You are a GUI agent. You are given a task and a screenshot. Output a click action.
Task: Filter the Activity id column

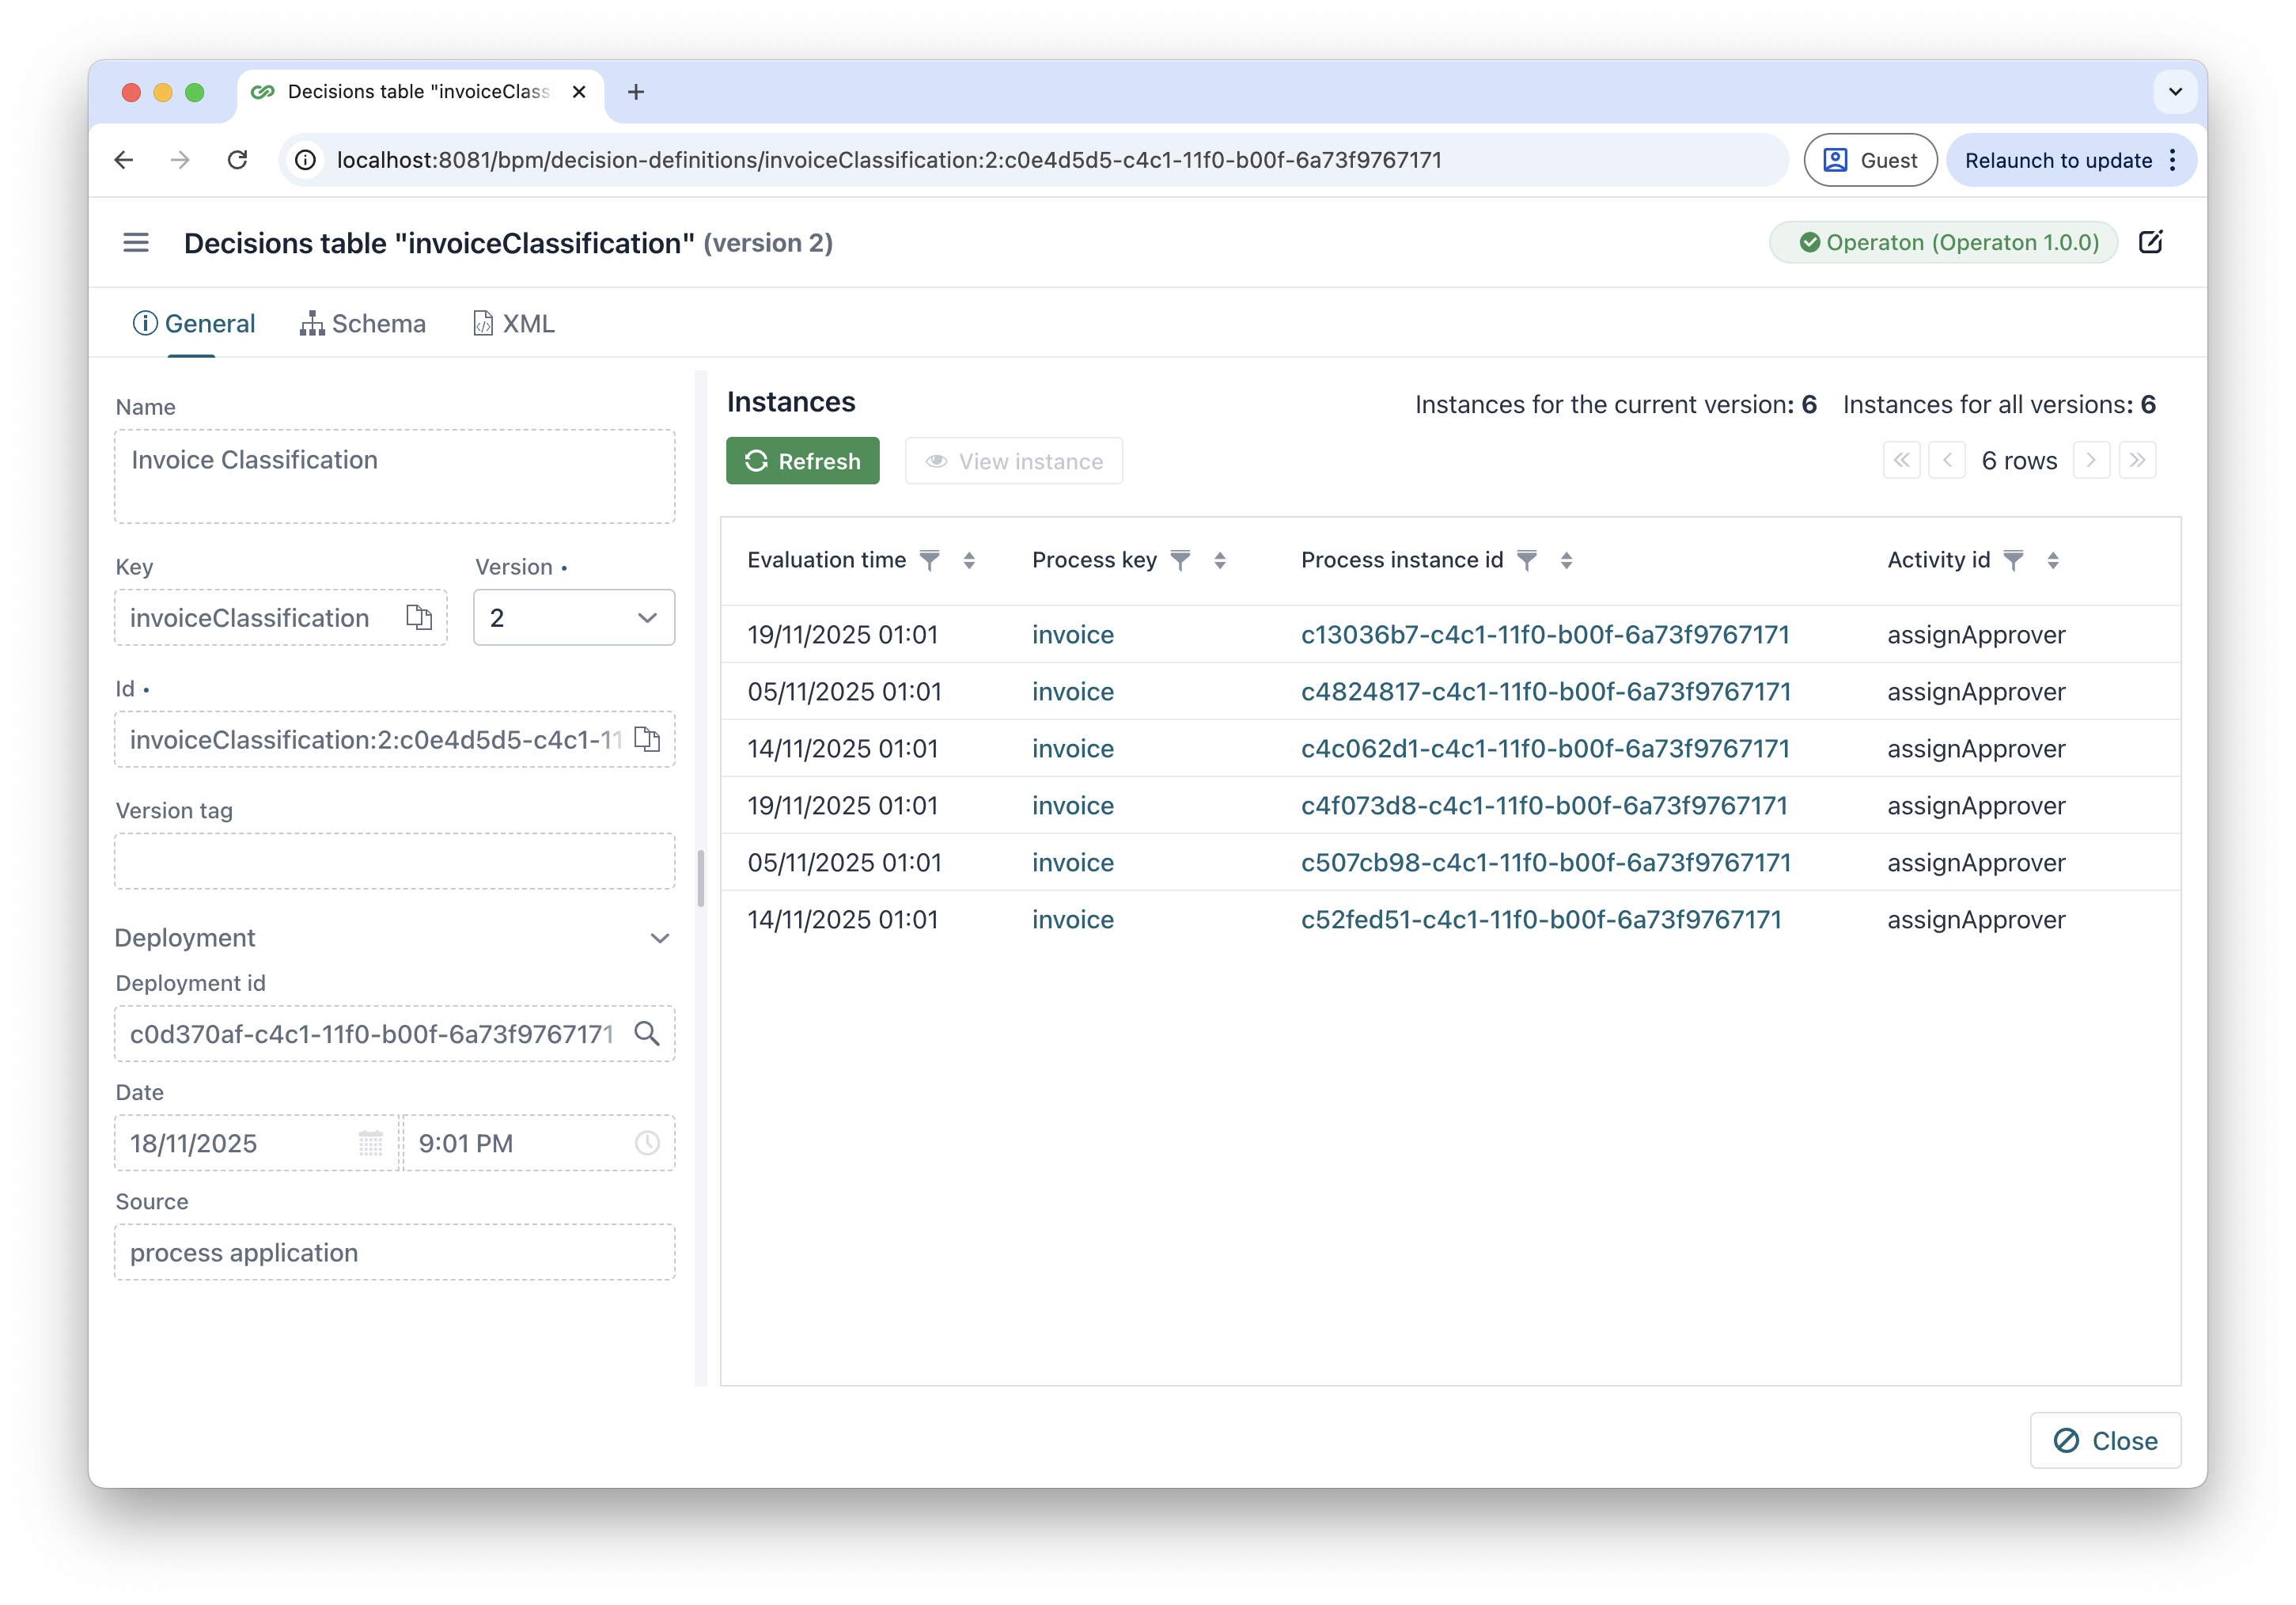2014,561
